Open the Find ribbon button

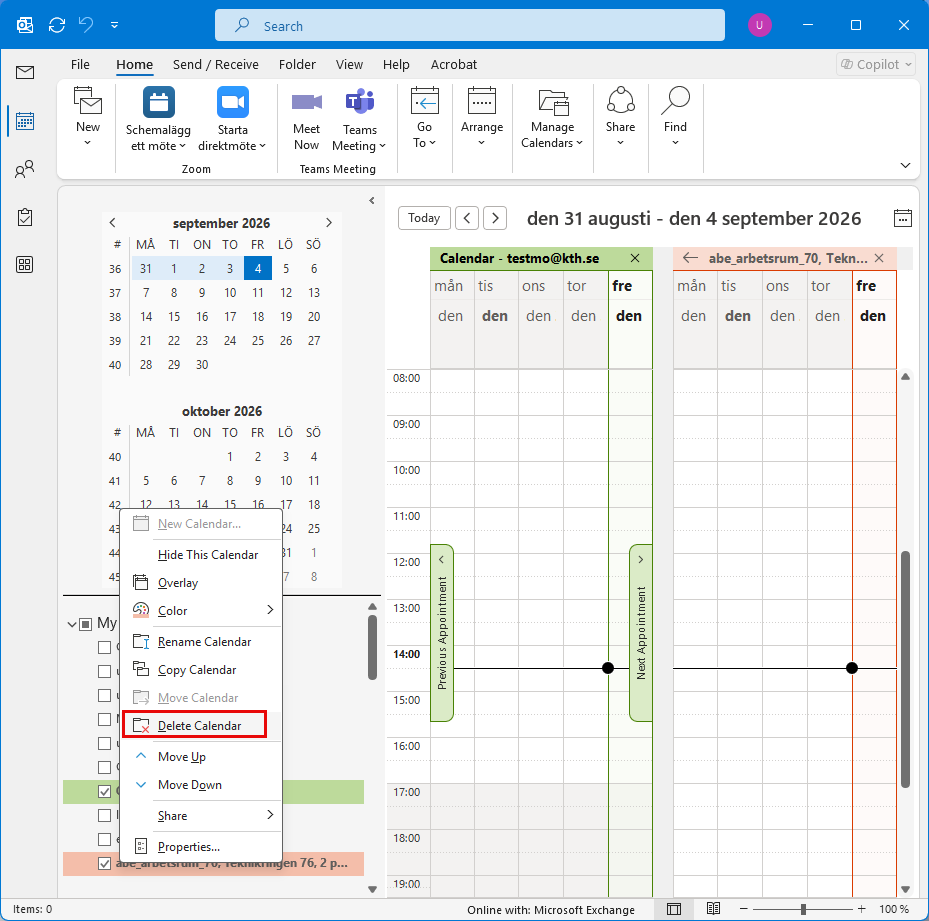675,117
